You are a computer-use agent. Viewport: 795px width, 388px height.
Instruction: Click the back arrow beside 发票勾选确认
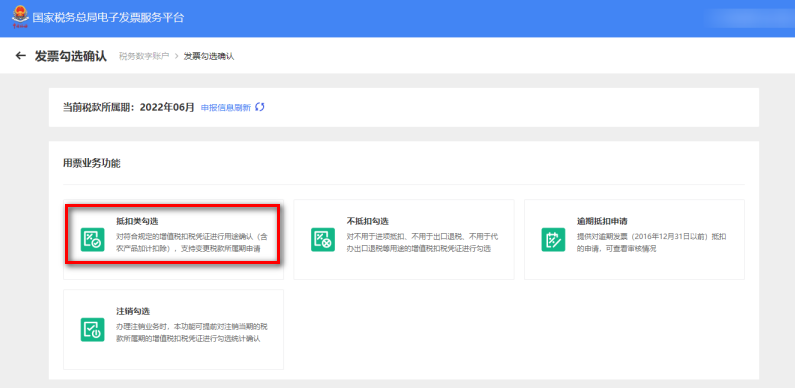[20, 56]
